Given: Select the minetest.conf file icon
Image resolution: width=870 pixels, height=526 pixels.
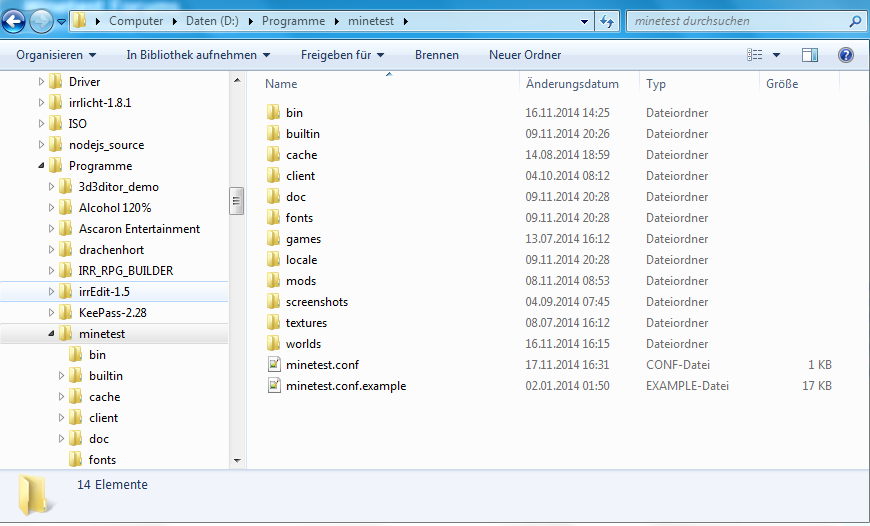Looking at the screenshot, I should click(275, 365).
